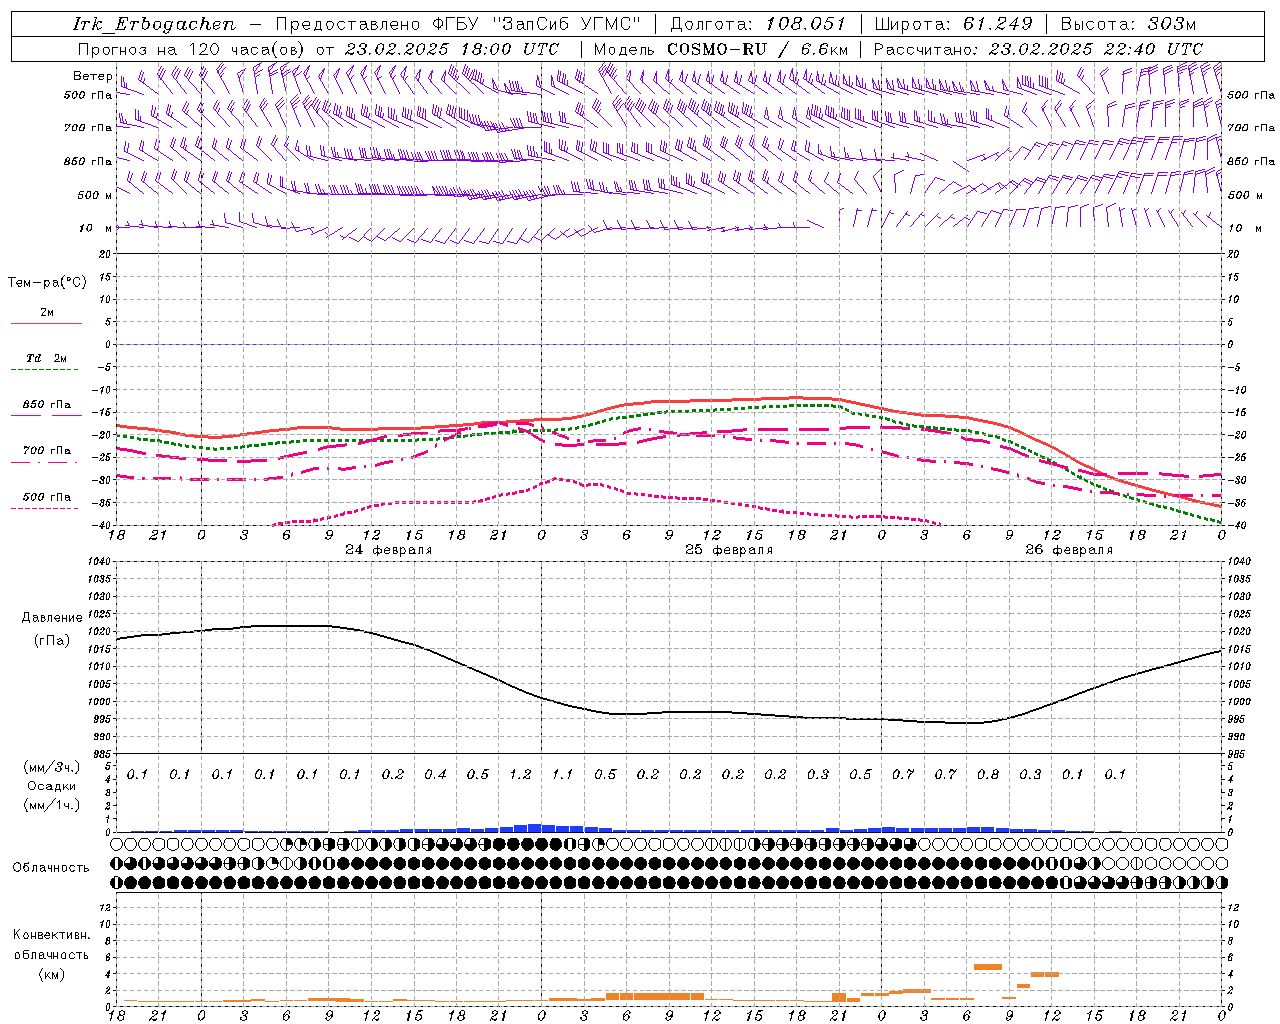Click the highest orange convective cloud bar
This screenshot has width=1280, height=1024.
988,966
